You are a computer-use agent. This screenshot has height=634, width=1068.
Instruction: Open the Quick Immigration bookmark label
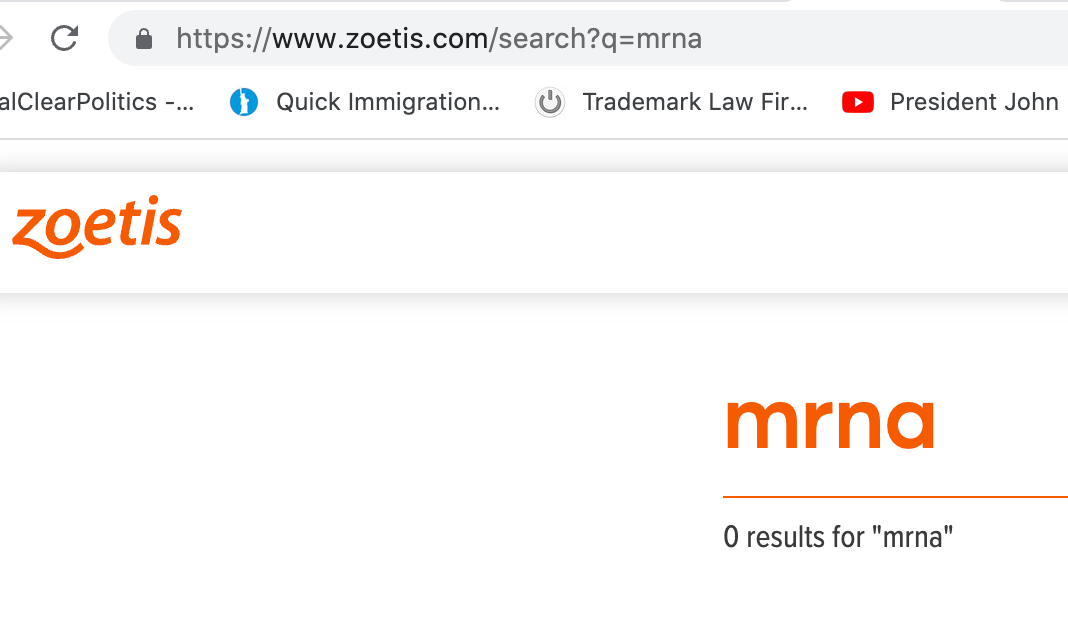(388, 102)
